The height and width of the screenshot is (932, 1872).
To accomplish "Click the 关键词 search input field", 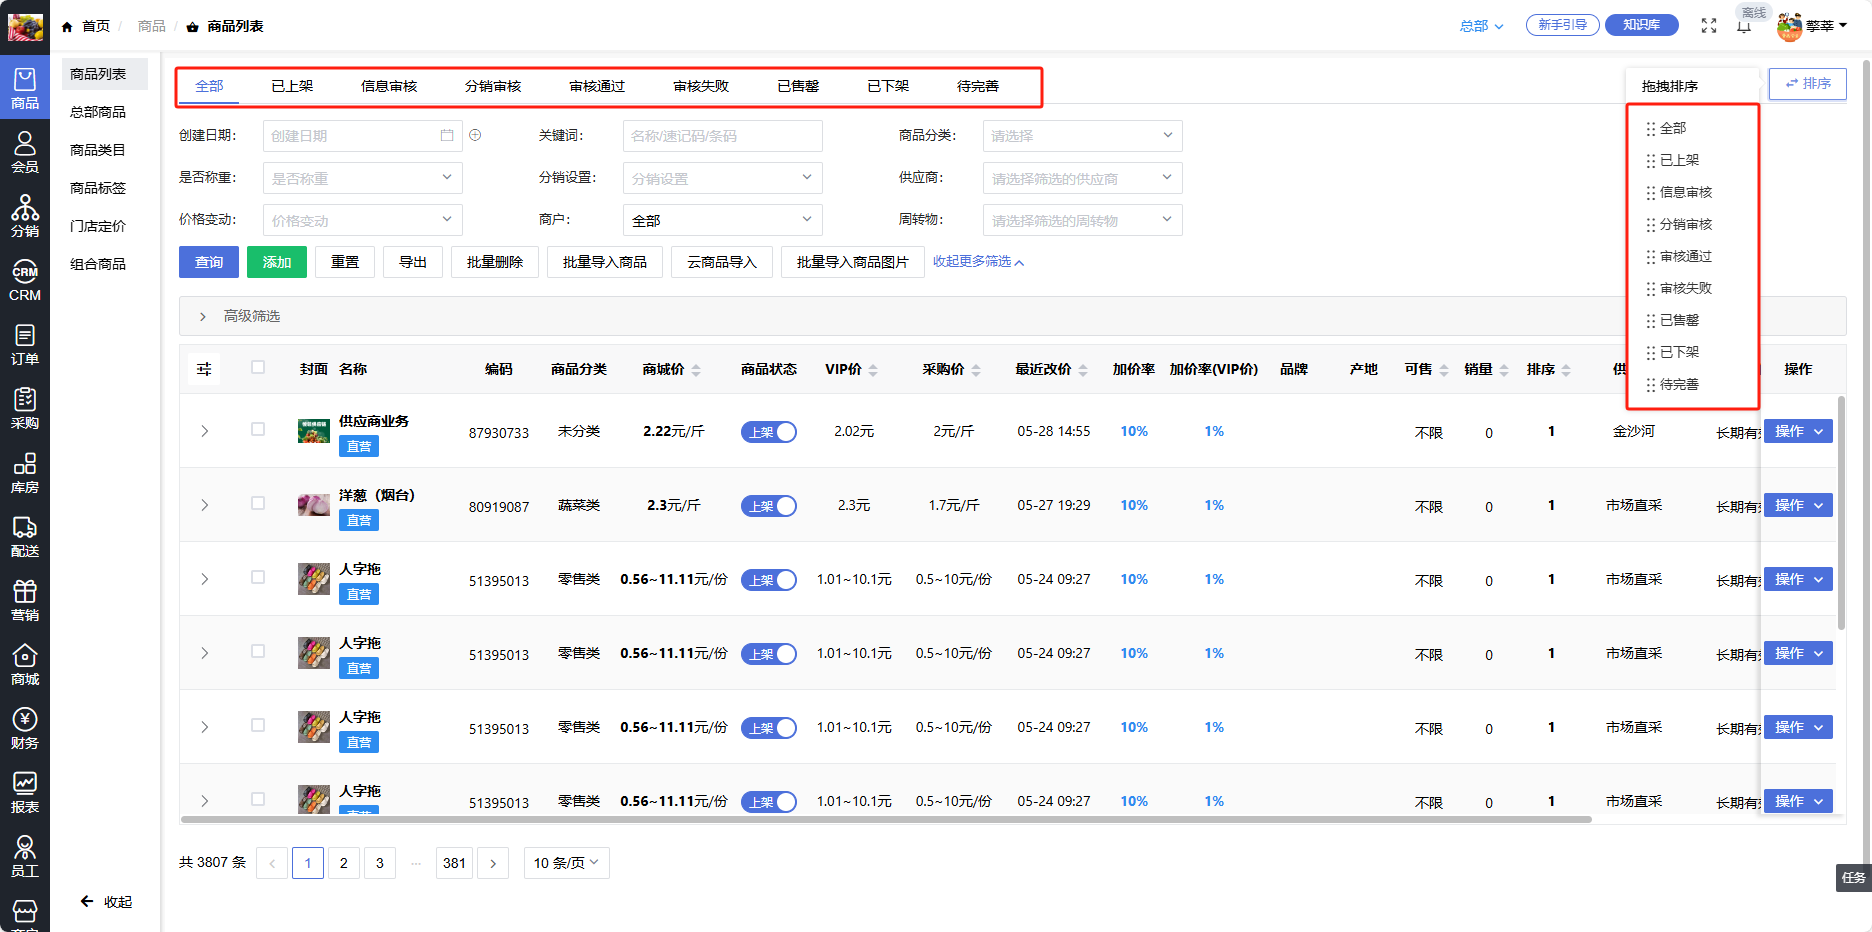I will [x=722, y=136].
